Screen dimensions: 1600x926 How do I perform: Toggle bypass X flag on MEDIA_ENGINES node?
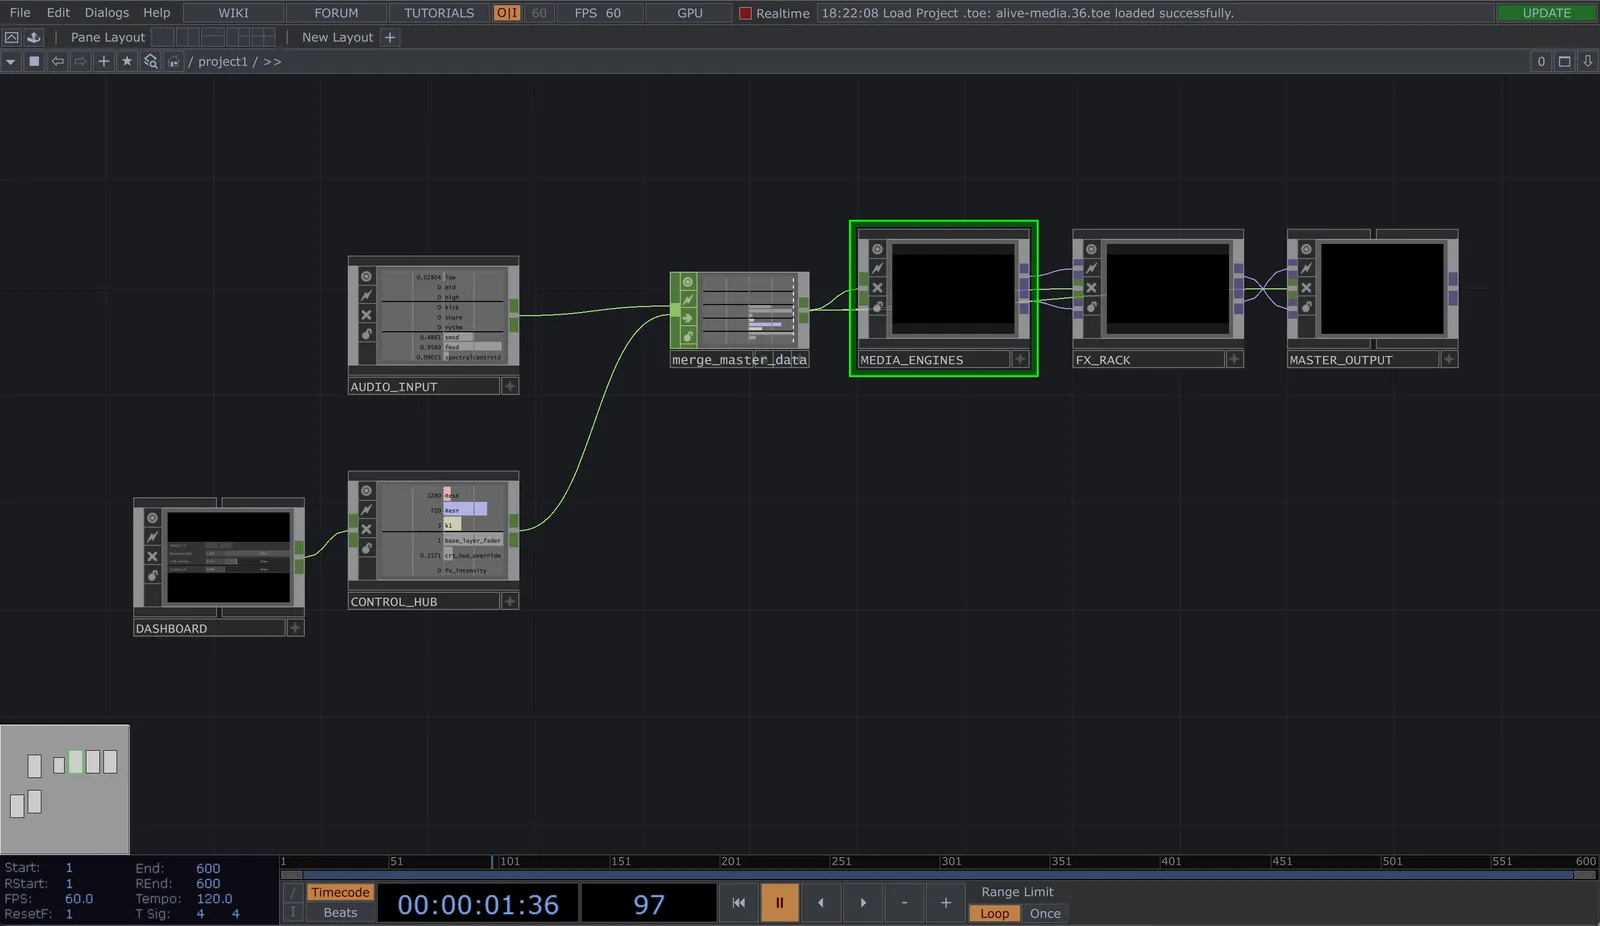point(877,288)
